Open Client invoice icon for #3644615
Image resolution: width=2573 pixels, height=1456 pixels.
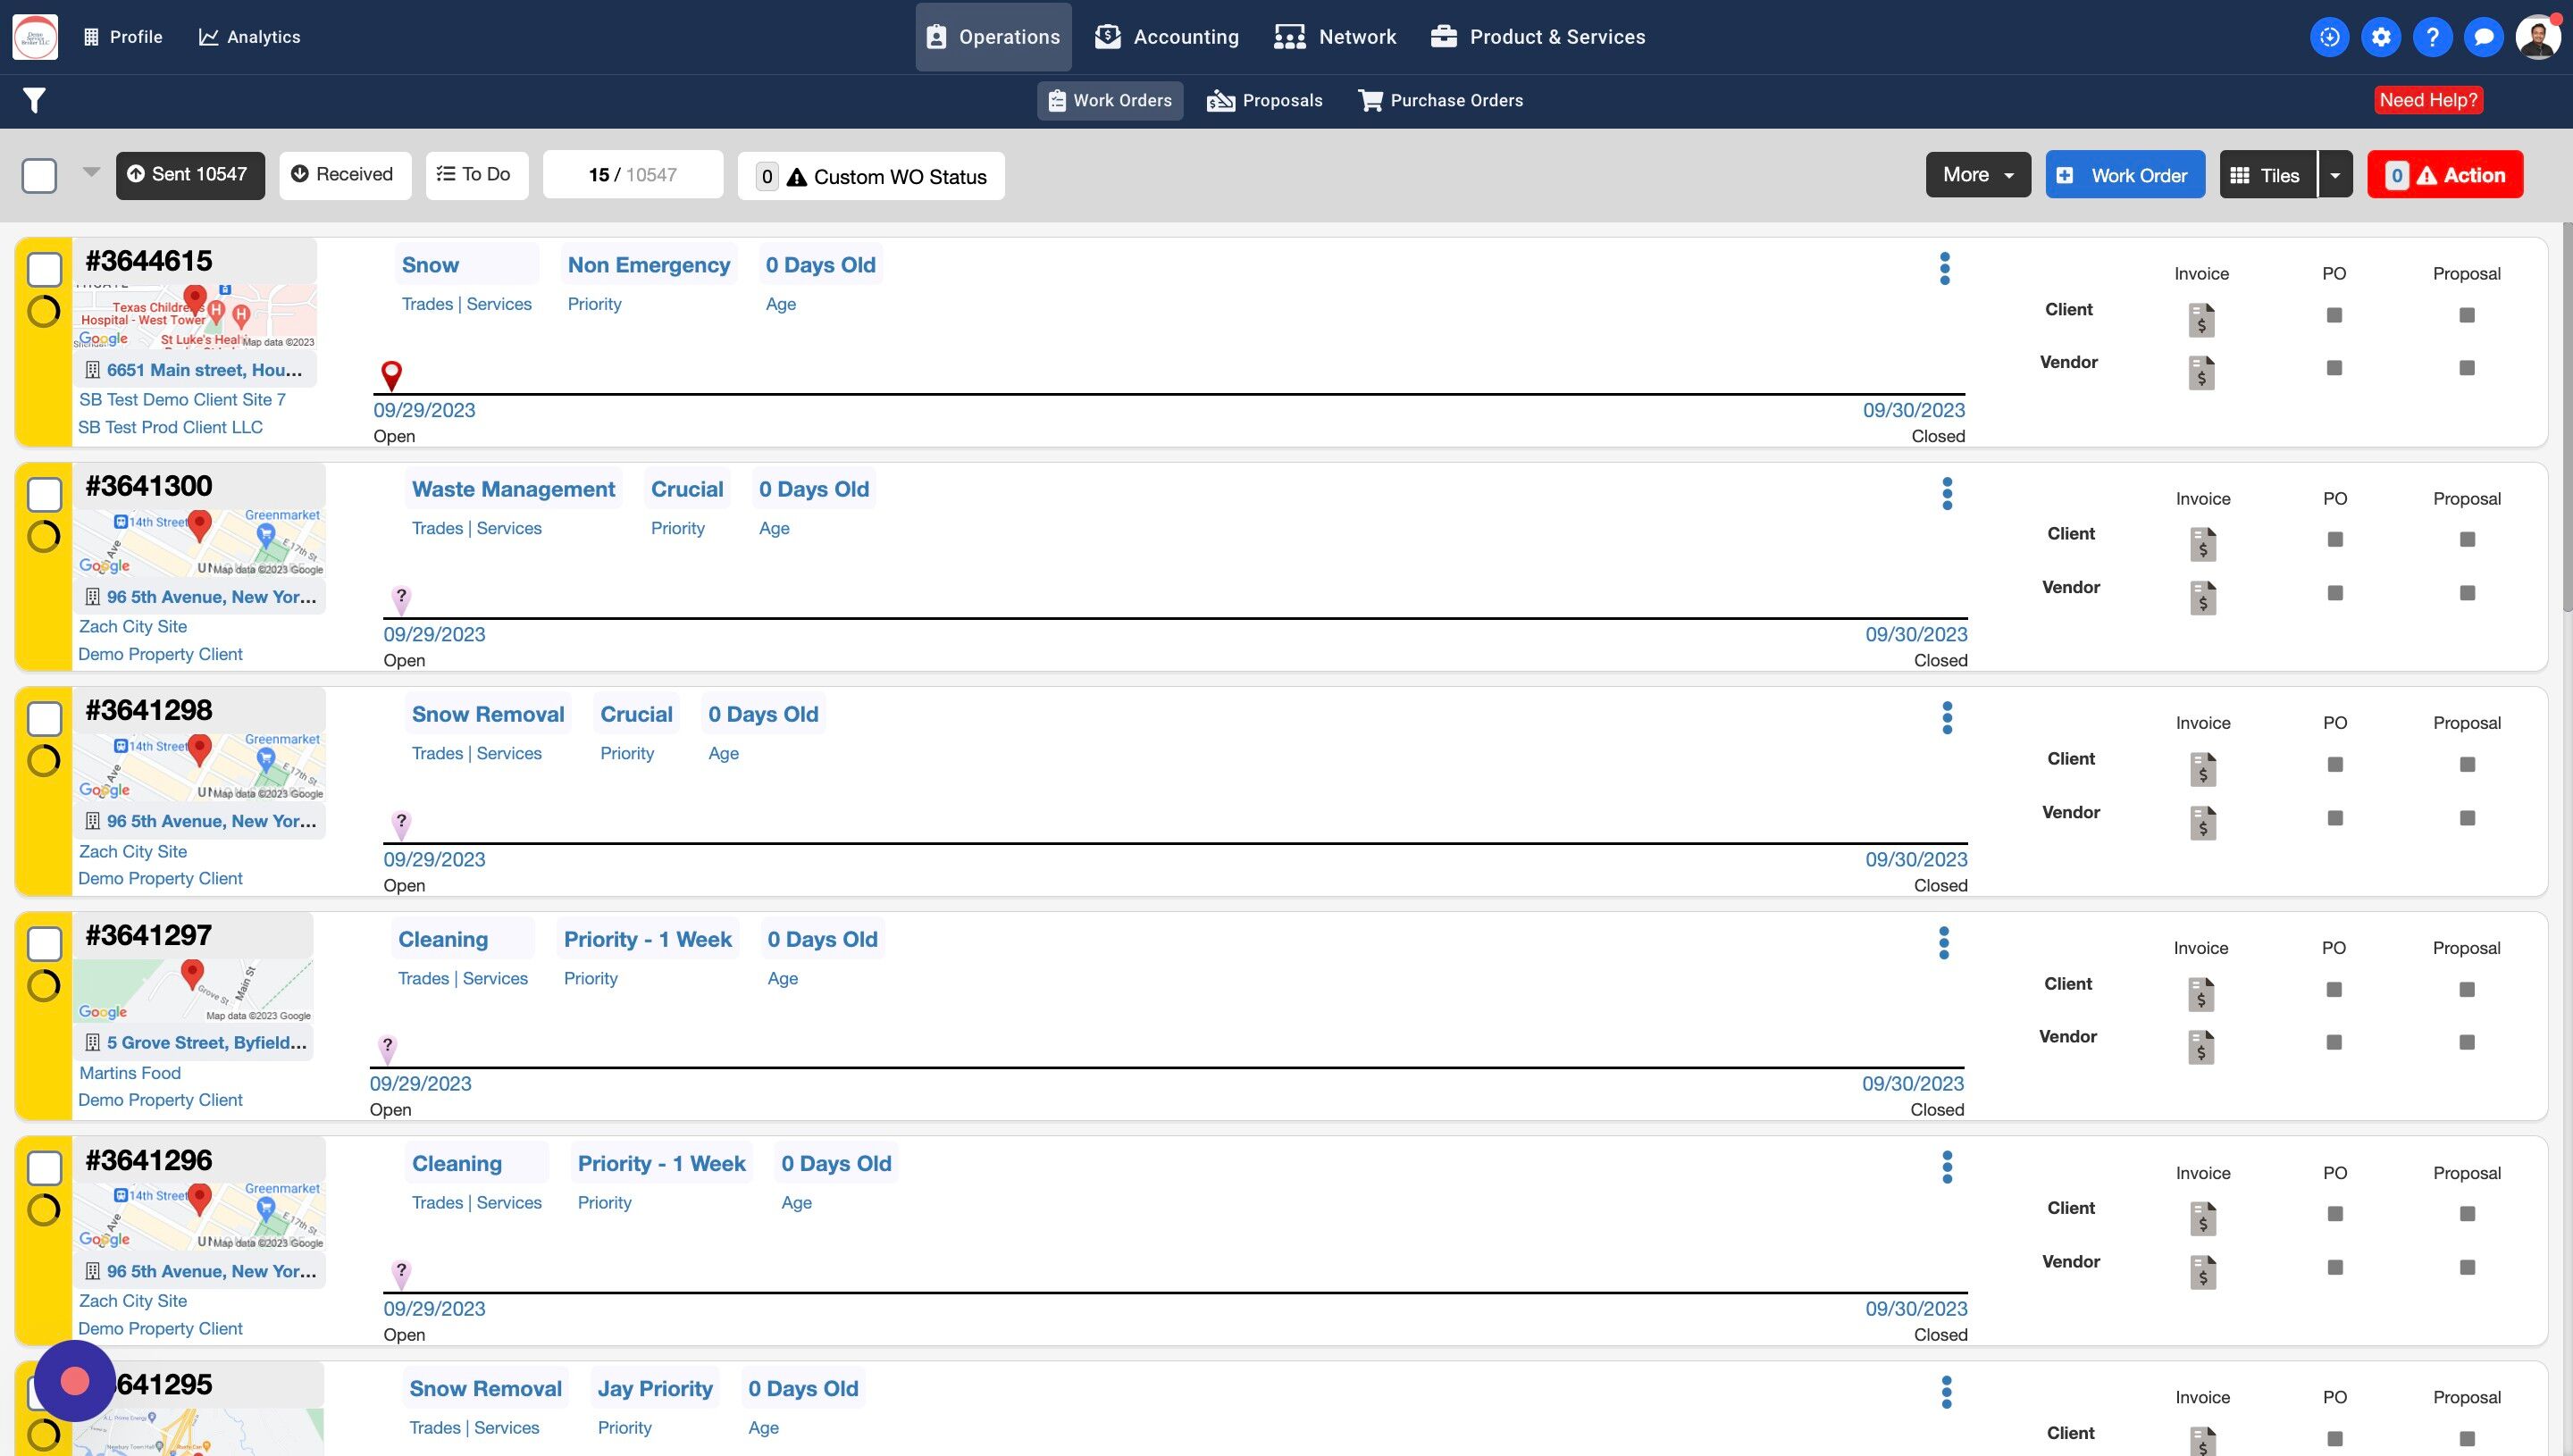tap(2201, 320)
